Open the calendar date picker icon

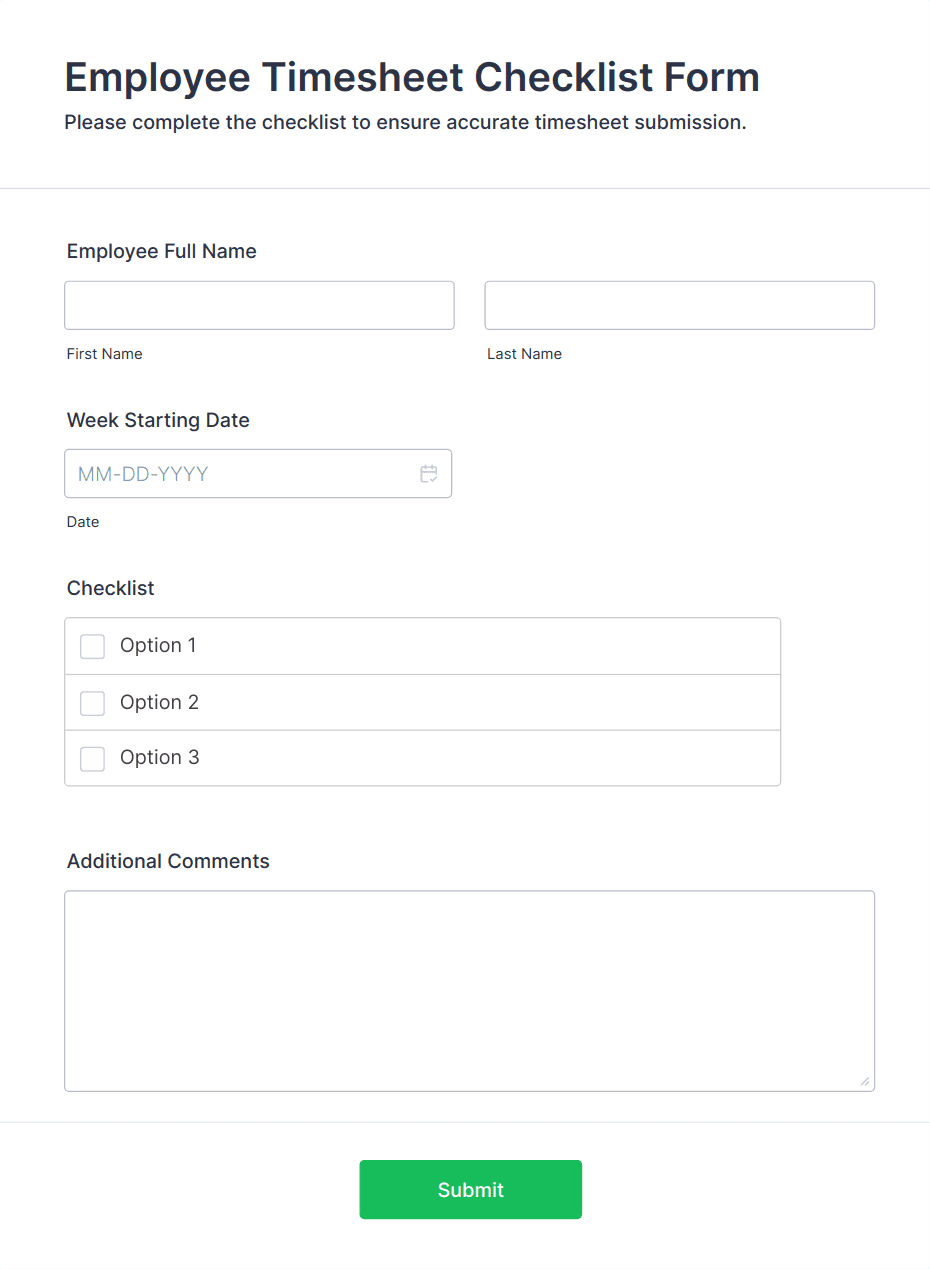tap(429, 473)
